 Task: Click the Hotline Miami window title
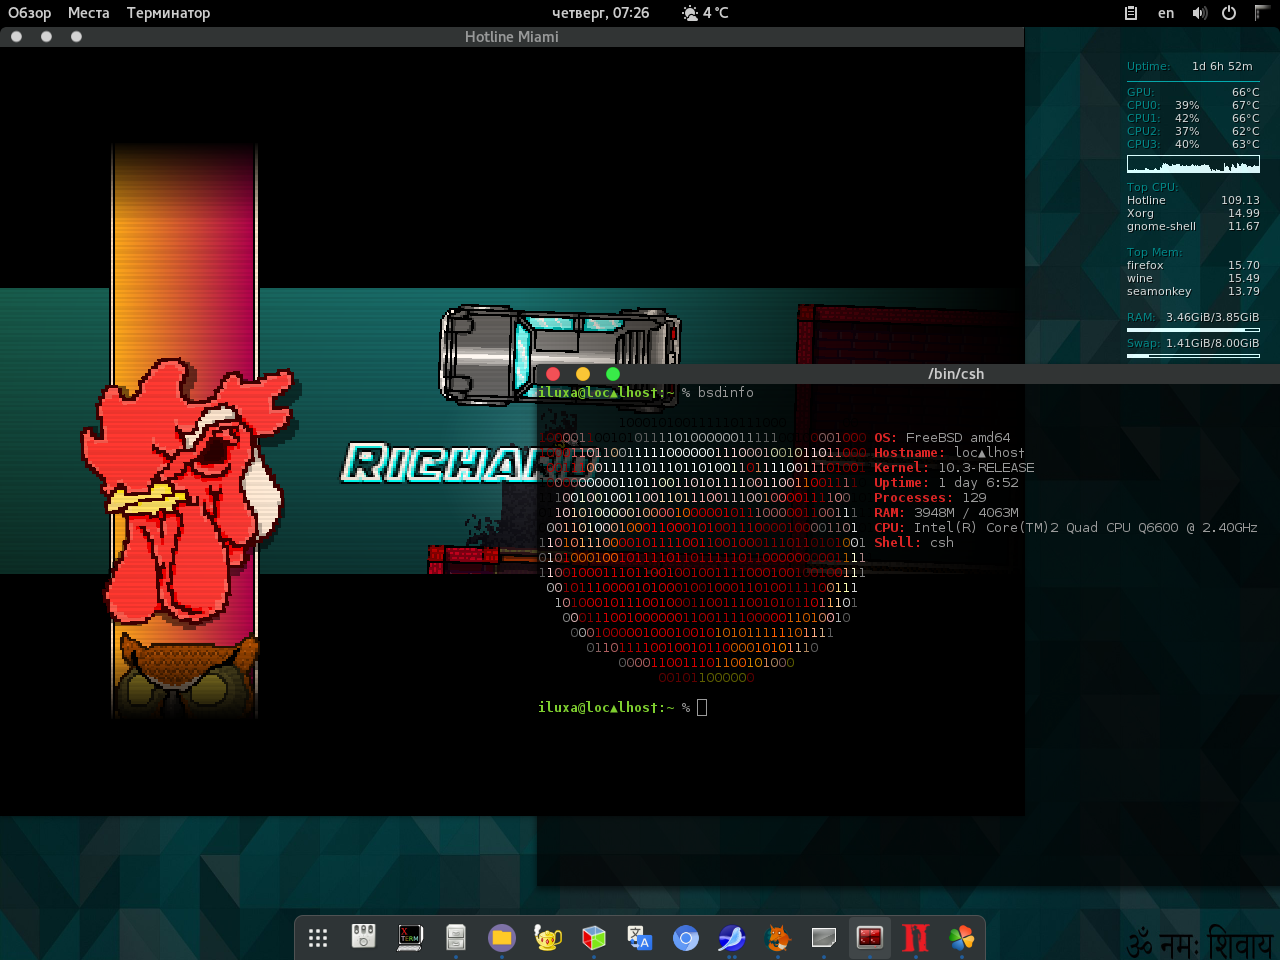pyautogui.click(x=512, y=37)
